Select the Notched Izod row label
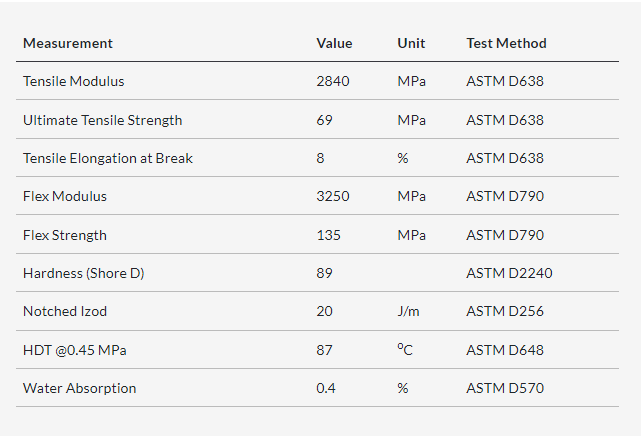Image resolution: width=641 pixels, height=436 pixels. click(x=65, y=311)
